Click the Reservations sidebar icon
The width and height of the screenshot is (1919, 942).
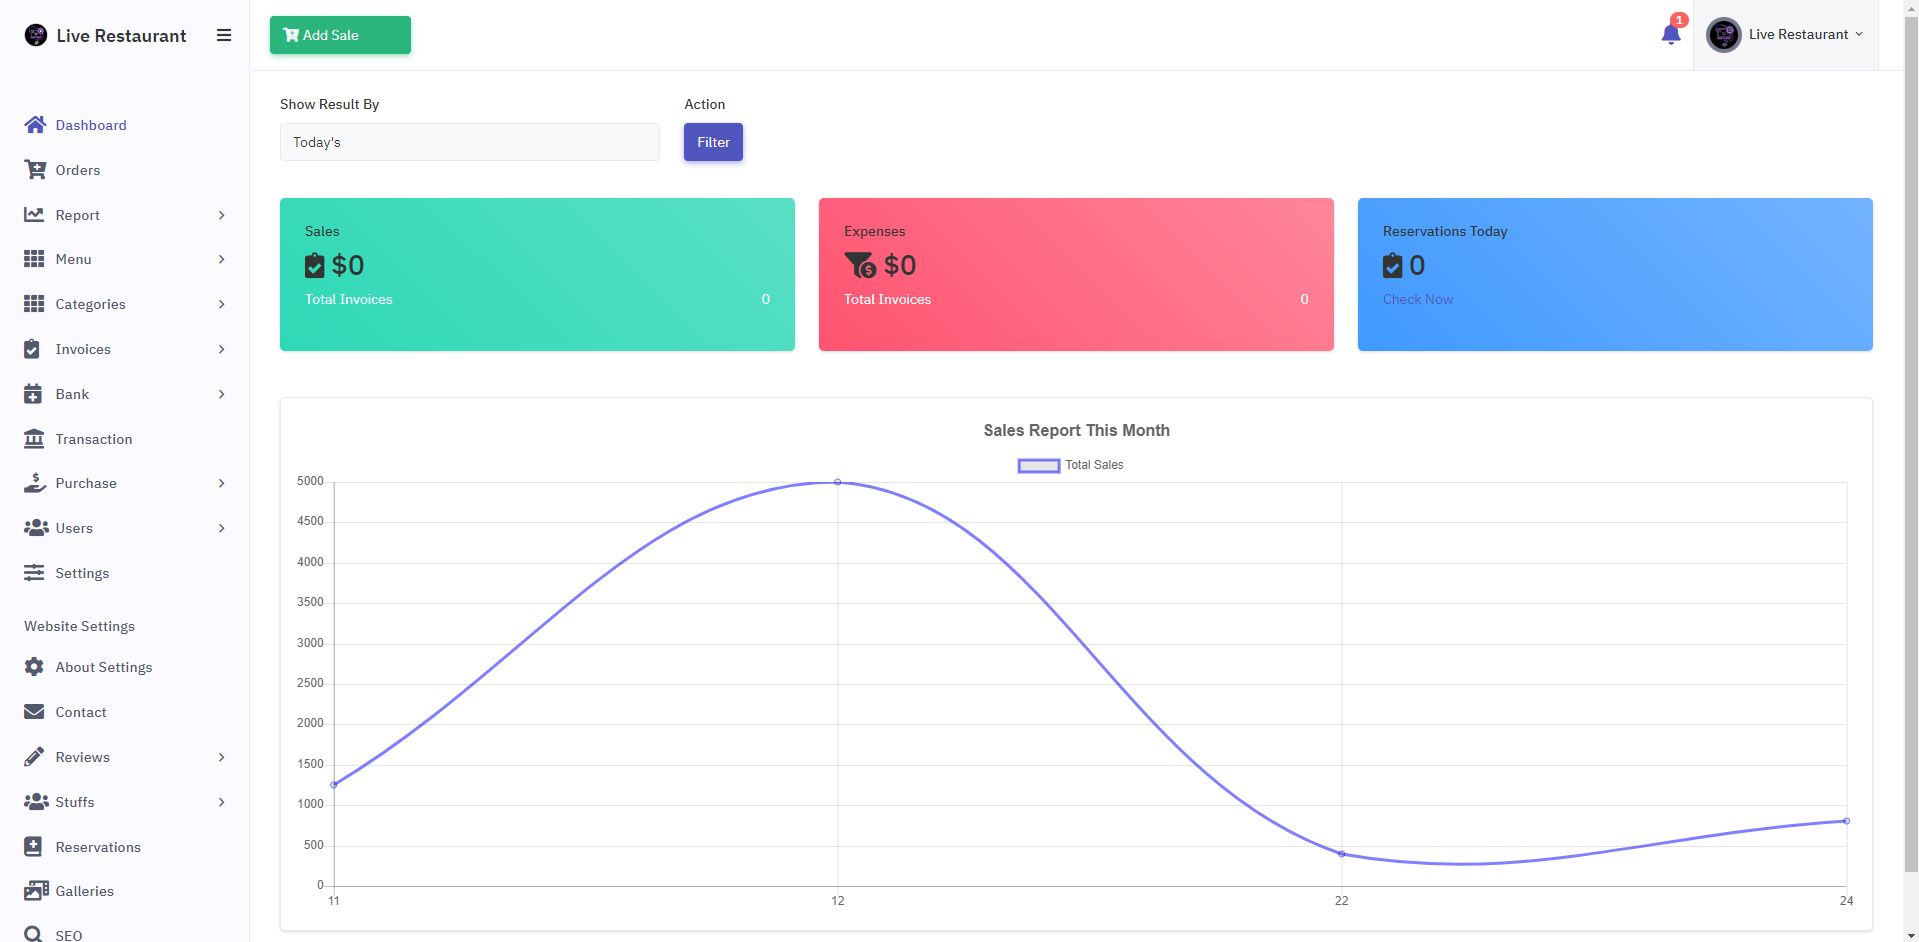tap(34, 847)
